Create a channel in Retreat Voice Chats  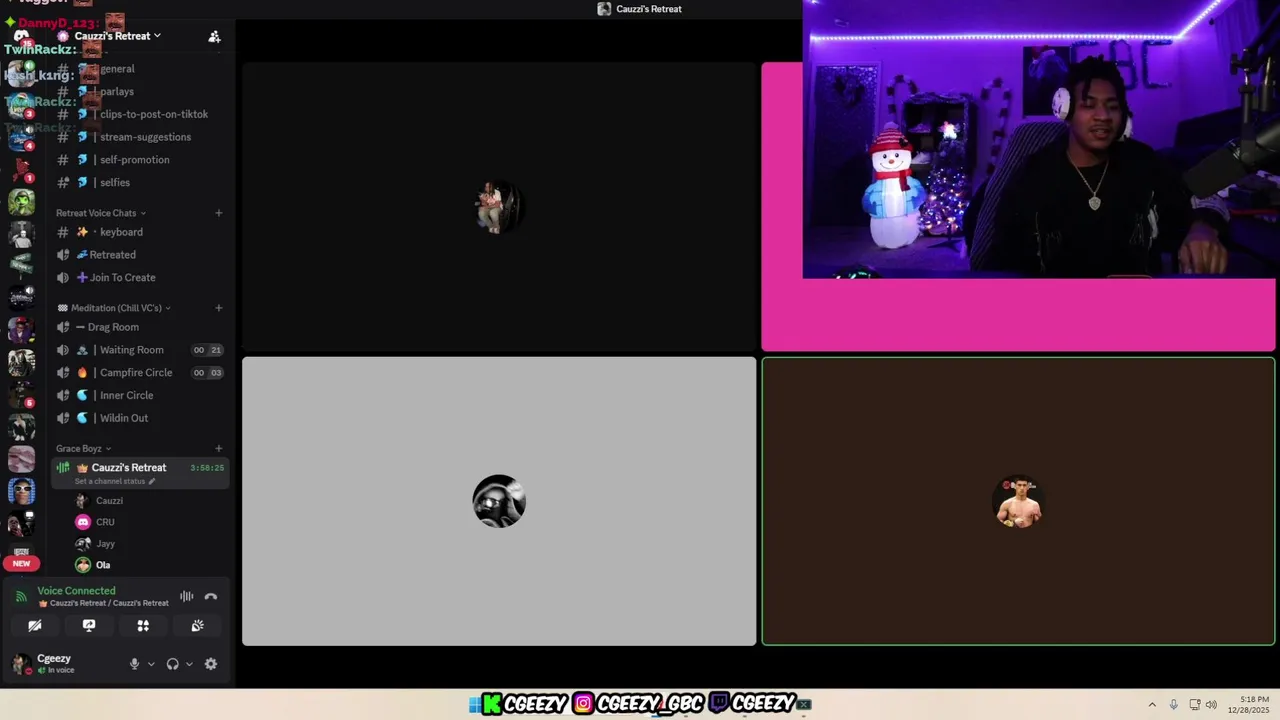coord(219,213)
